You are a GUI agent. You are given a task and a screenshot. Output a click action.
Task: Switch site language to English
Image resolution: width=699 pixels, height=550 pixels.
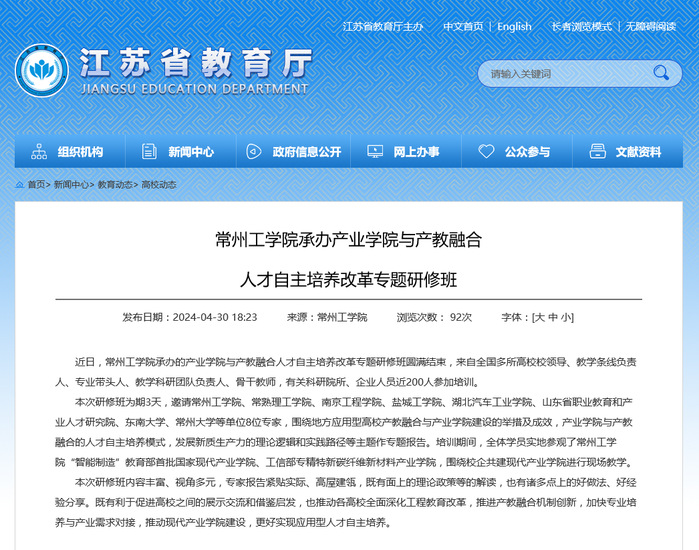point(514,27)
